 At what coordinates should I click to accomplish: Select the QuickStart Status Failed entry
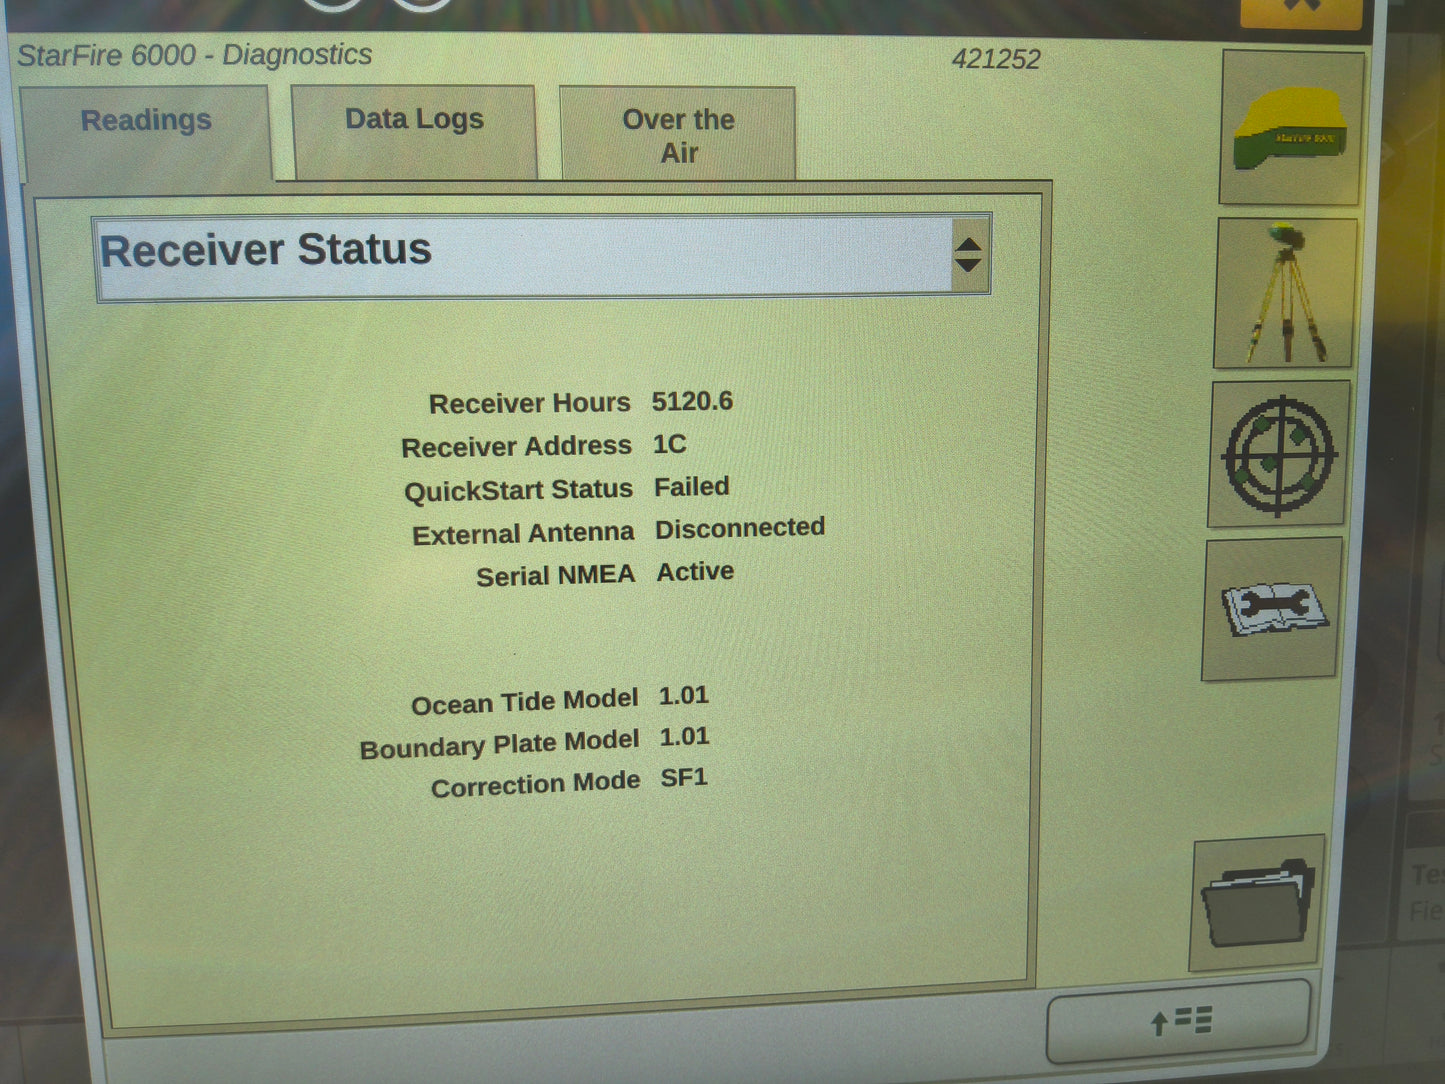click(x=691, y=487)
